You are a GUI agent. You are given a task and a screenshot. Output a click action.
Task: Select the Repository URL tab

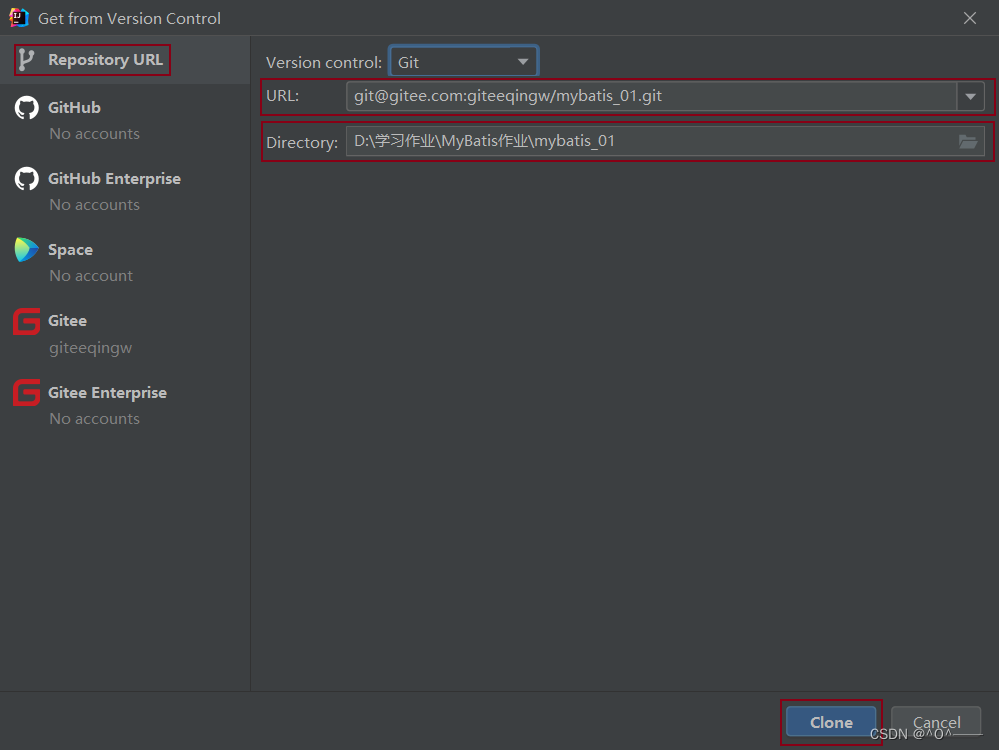105,60
